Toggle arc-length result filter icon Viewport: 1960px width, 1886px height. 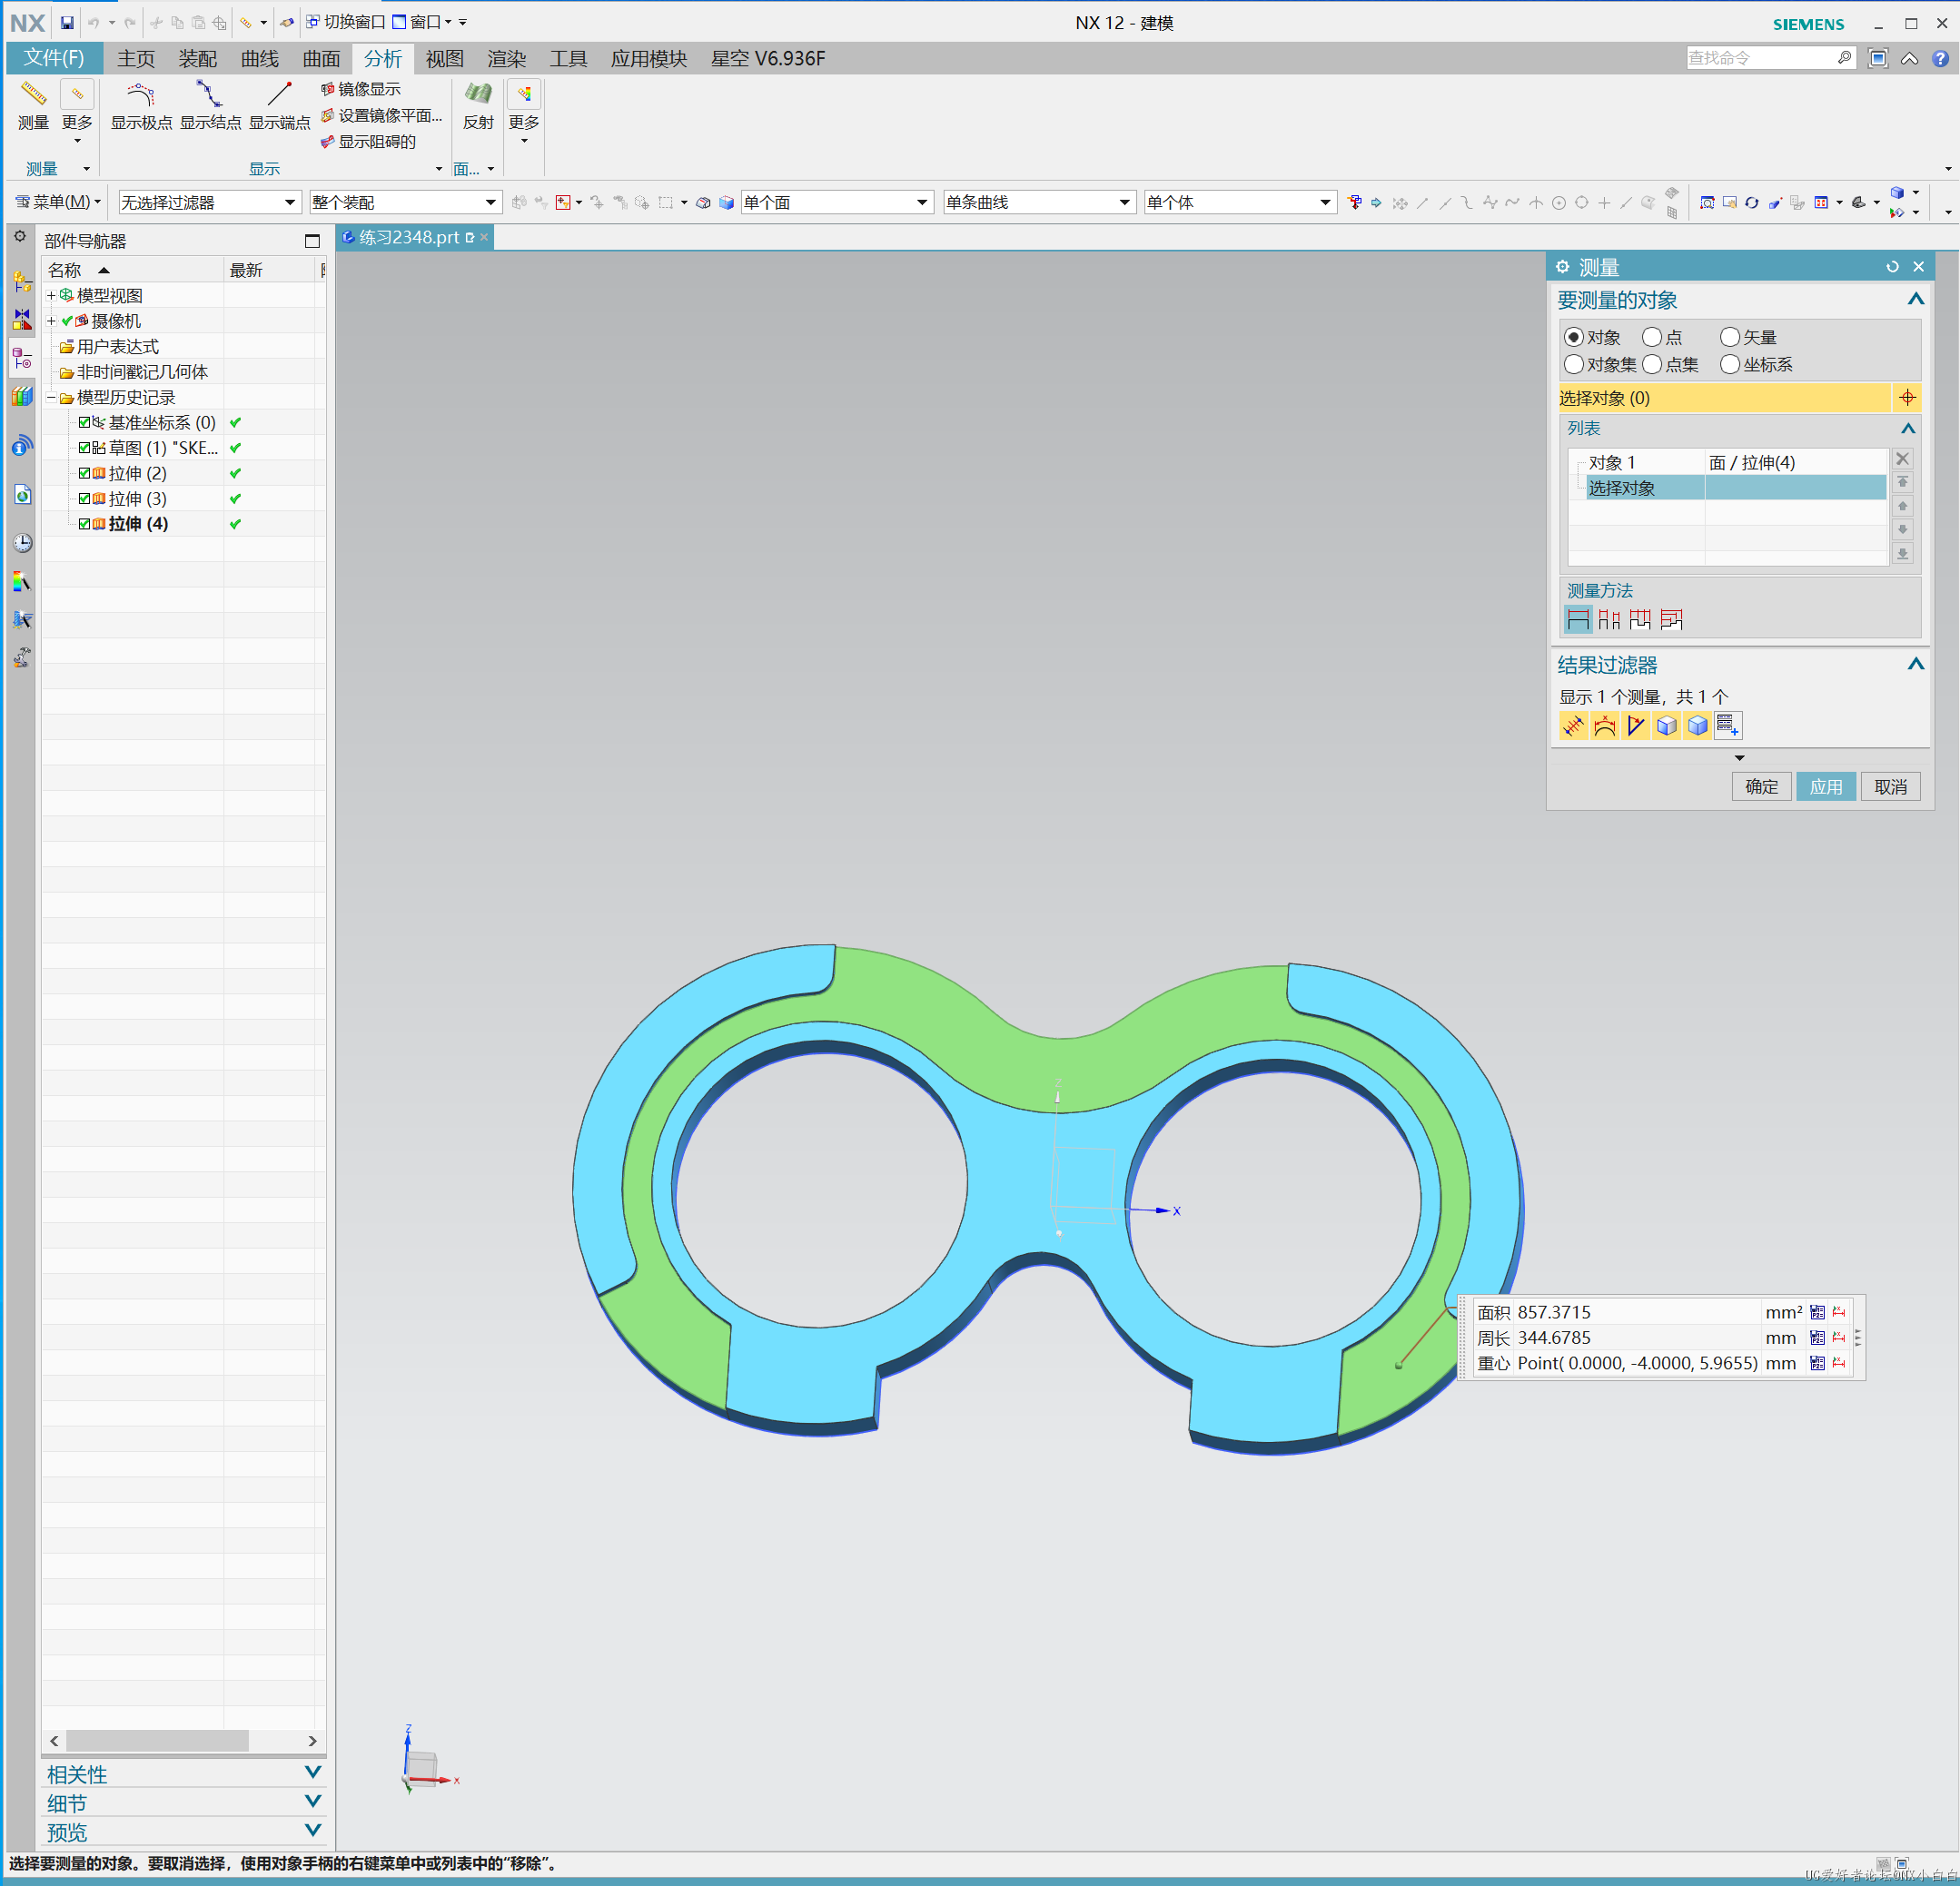pyautogui.click(x=1604, y=725)
